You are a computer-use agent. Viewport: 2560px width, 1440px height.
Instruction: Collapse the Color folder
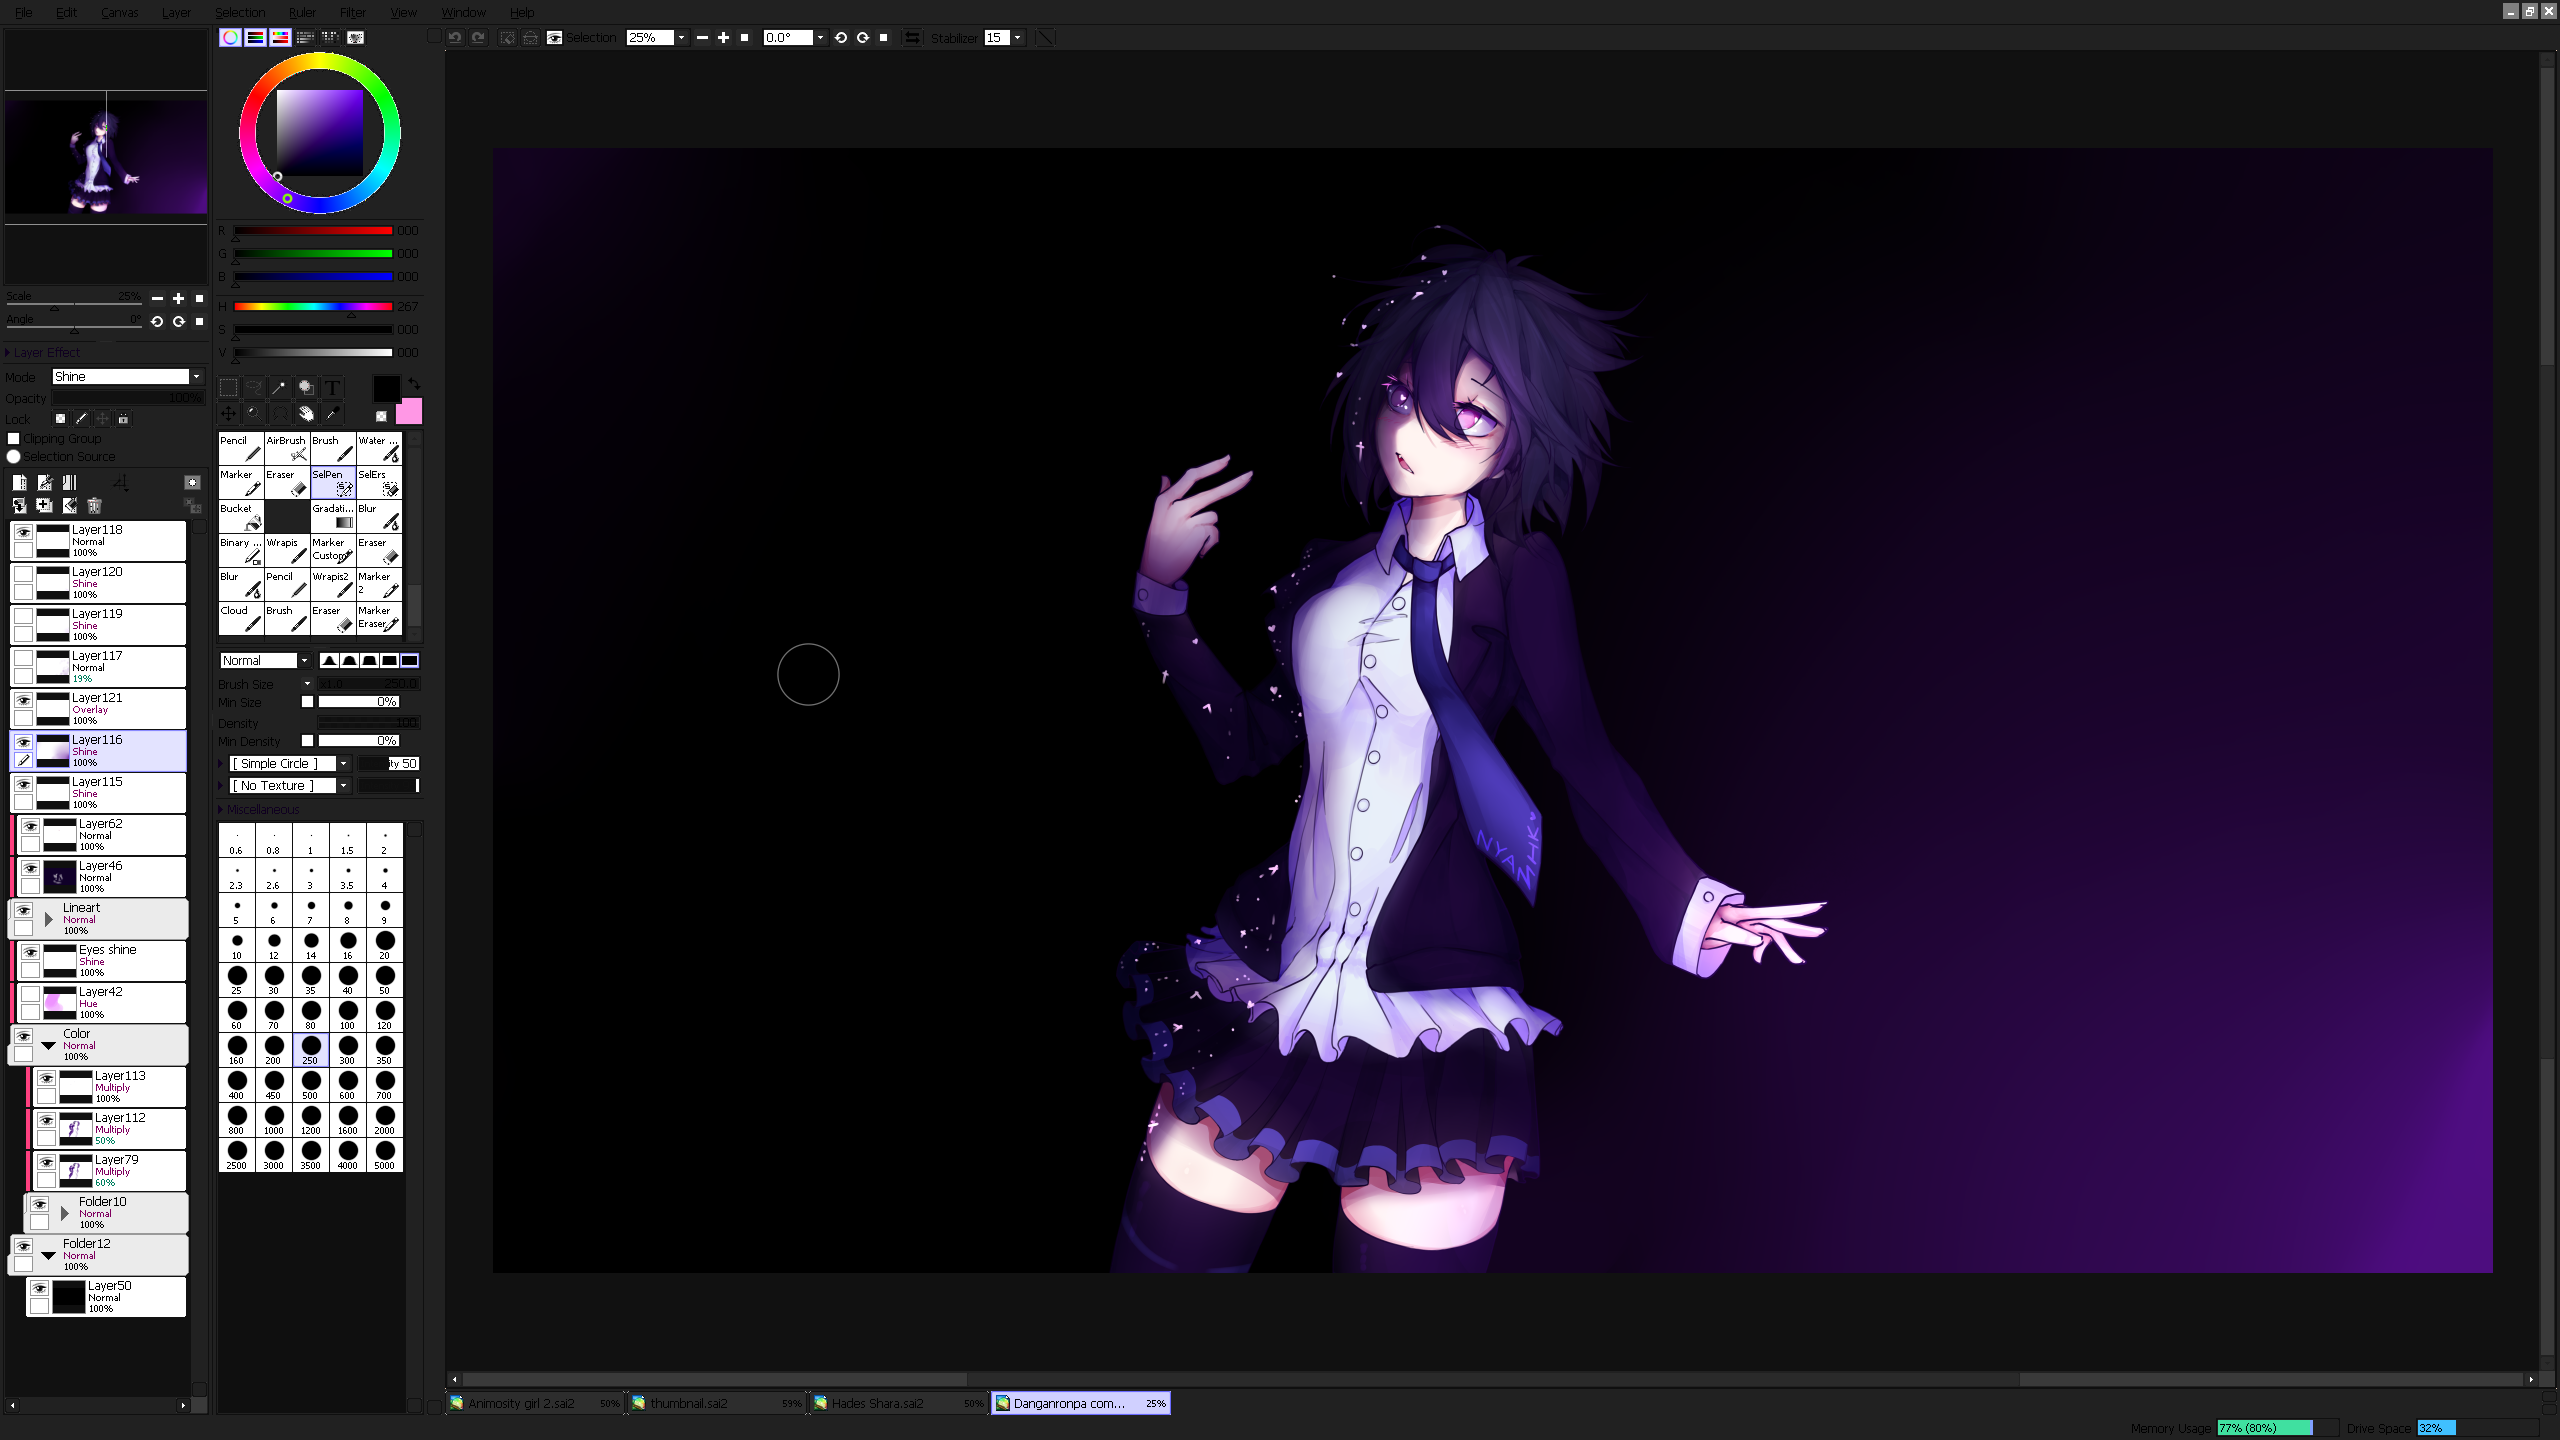tap(48, 1044)
